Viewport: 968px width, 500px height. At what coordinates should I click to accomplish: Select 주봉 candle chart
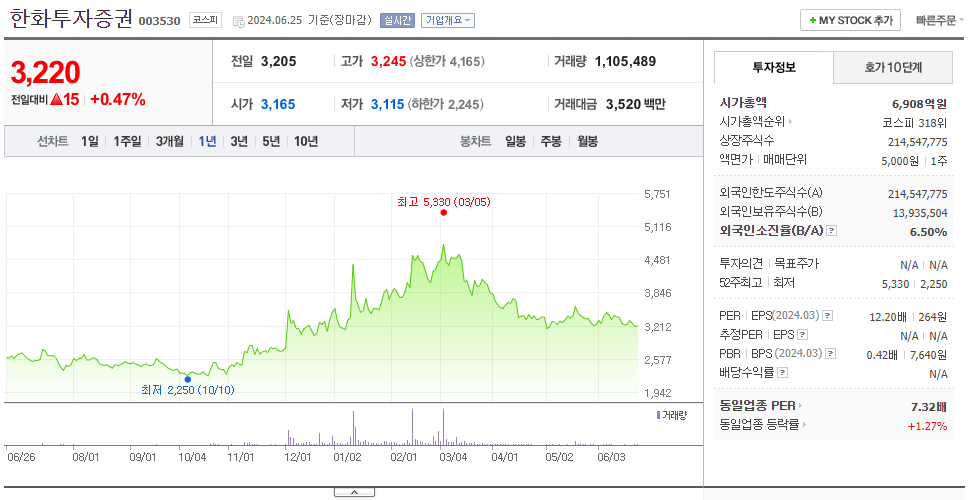[x=551, y=141]
